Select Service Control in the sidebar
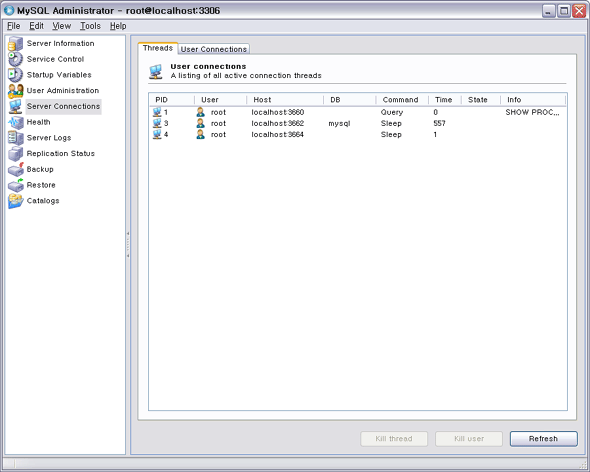Viewport: 590px width, 472px height. (x=55, y=59)
